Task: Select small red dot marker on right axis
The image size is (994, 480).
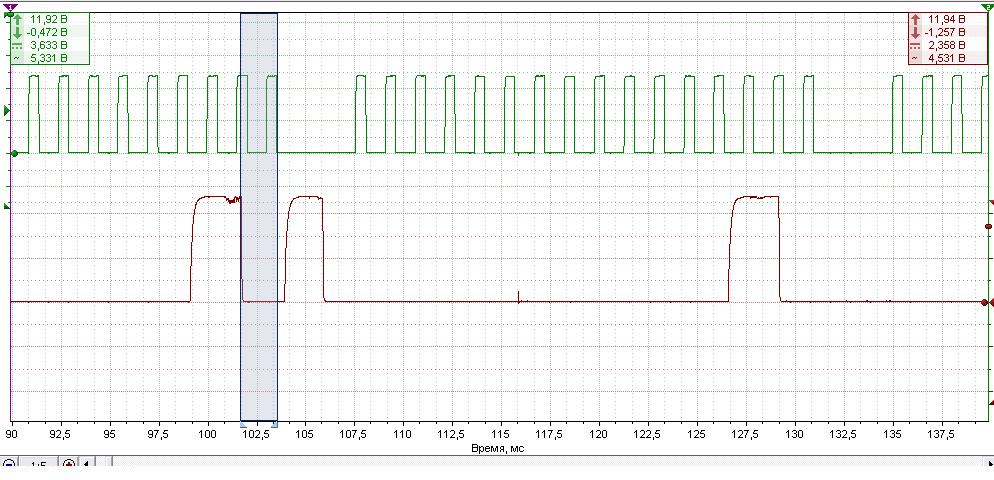Action: click(x=988, y=226)
